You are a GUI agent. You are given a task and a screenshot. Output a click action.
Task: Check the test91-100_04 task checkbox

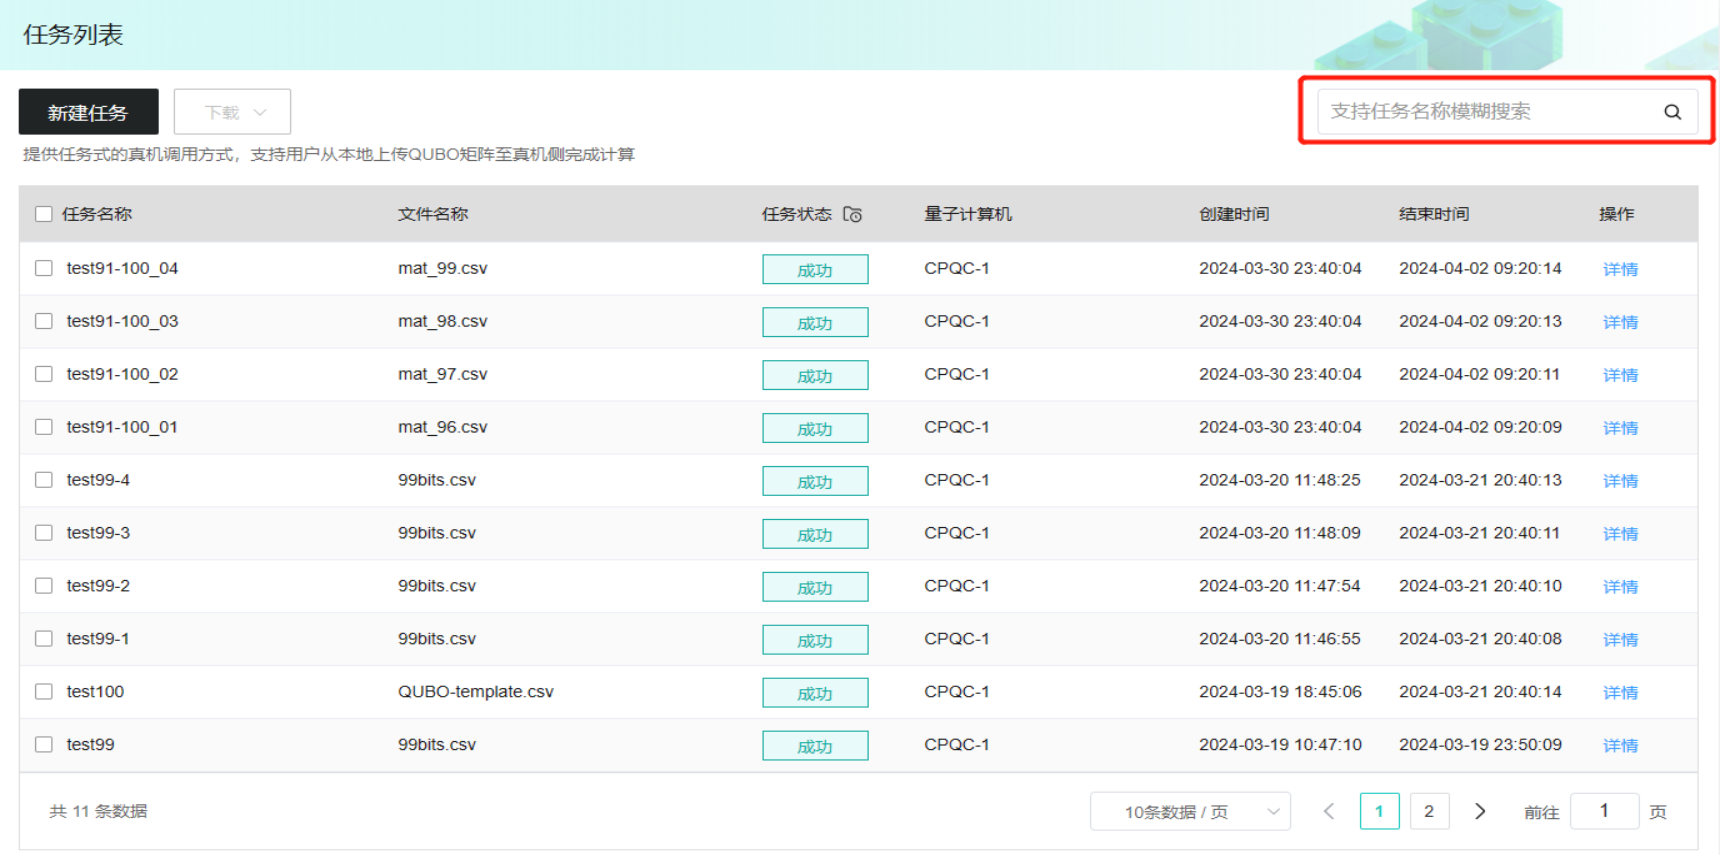44,268
